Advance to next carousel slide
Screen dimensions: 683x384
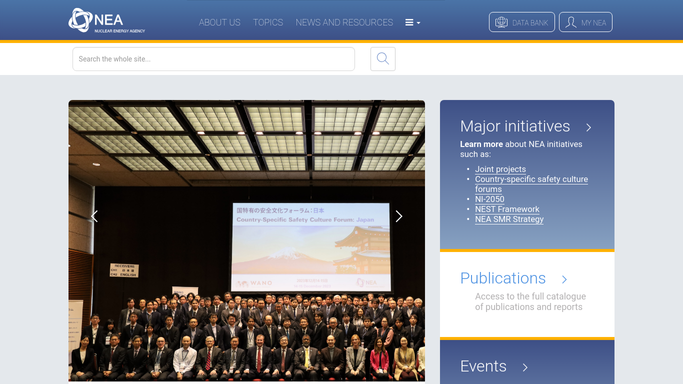click(x=399, y=216)
